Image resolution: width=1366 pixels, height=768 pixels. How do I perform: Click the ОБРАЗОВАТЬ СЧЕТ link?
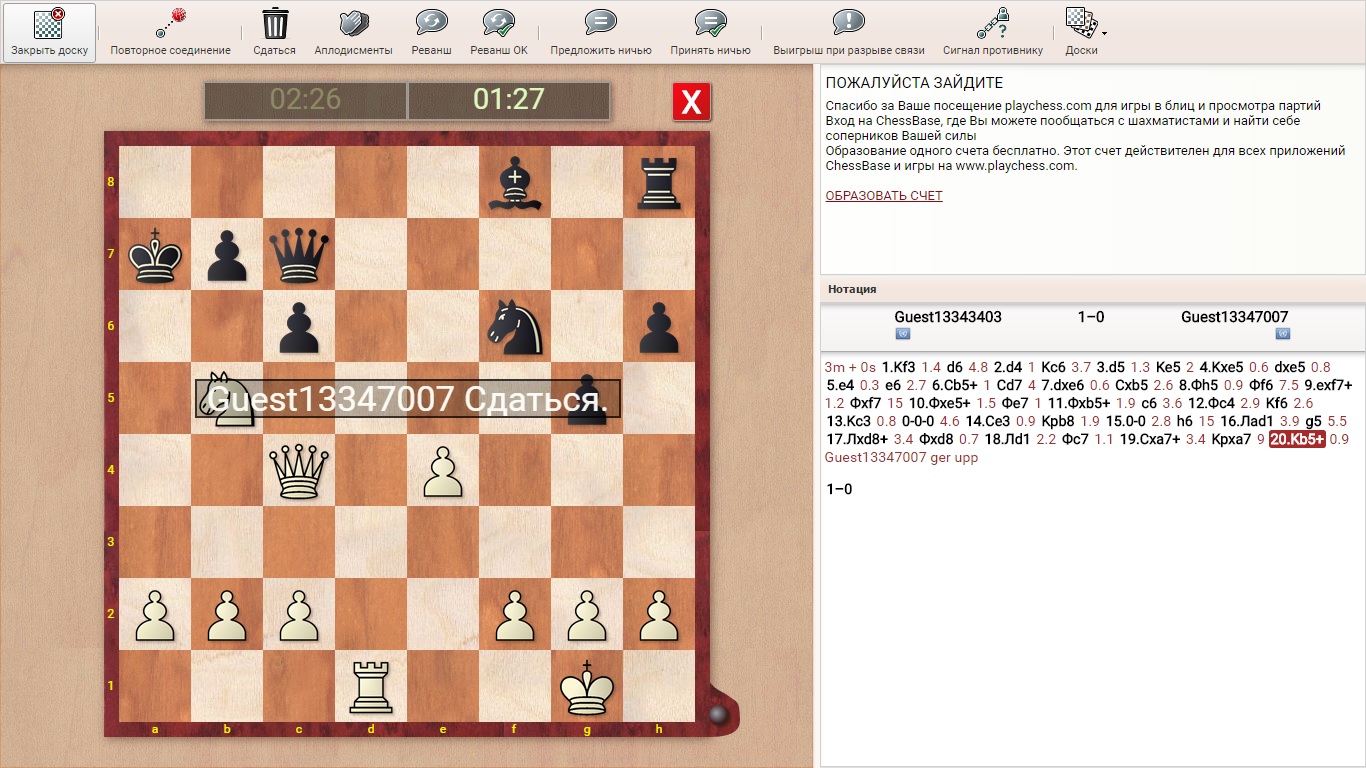tap(883, 196)
